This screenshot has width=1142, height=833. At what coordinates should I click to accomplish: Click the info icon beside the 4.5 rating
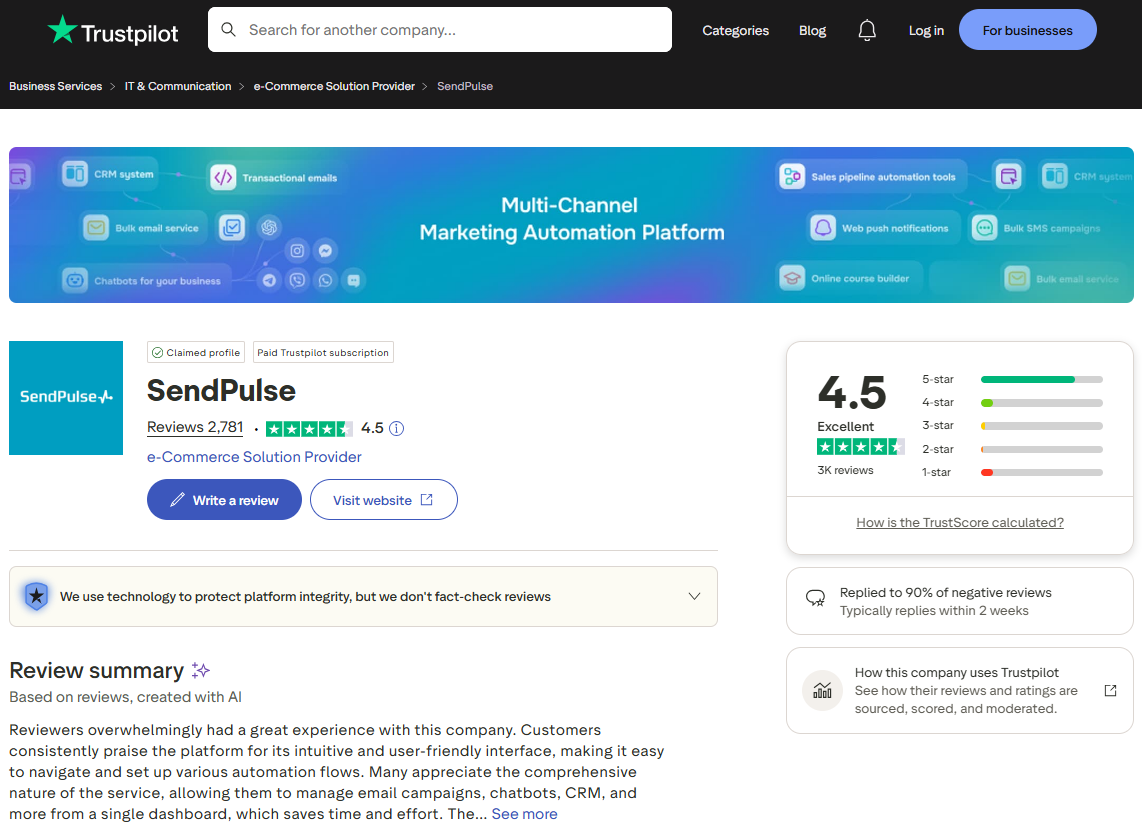396,428
